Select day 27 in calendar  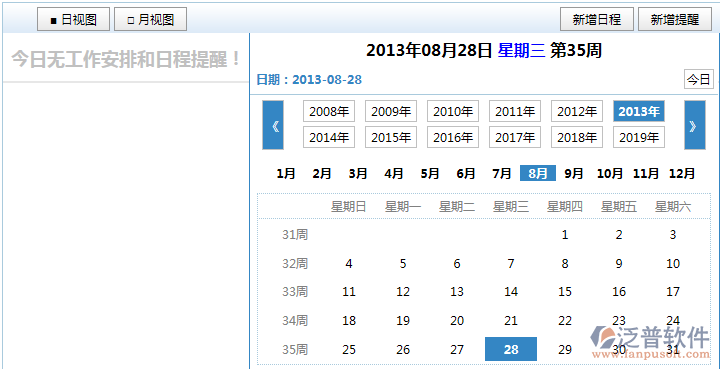[x=457, y=350]
